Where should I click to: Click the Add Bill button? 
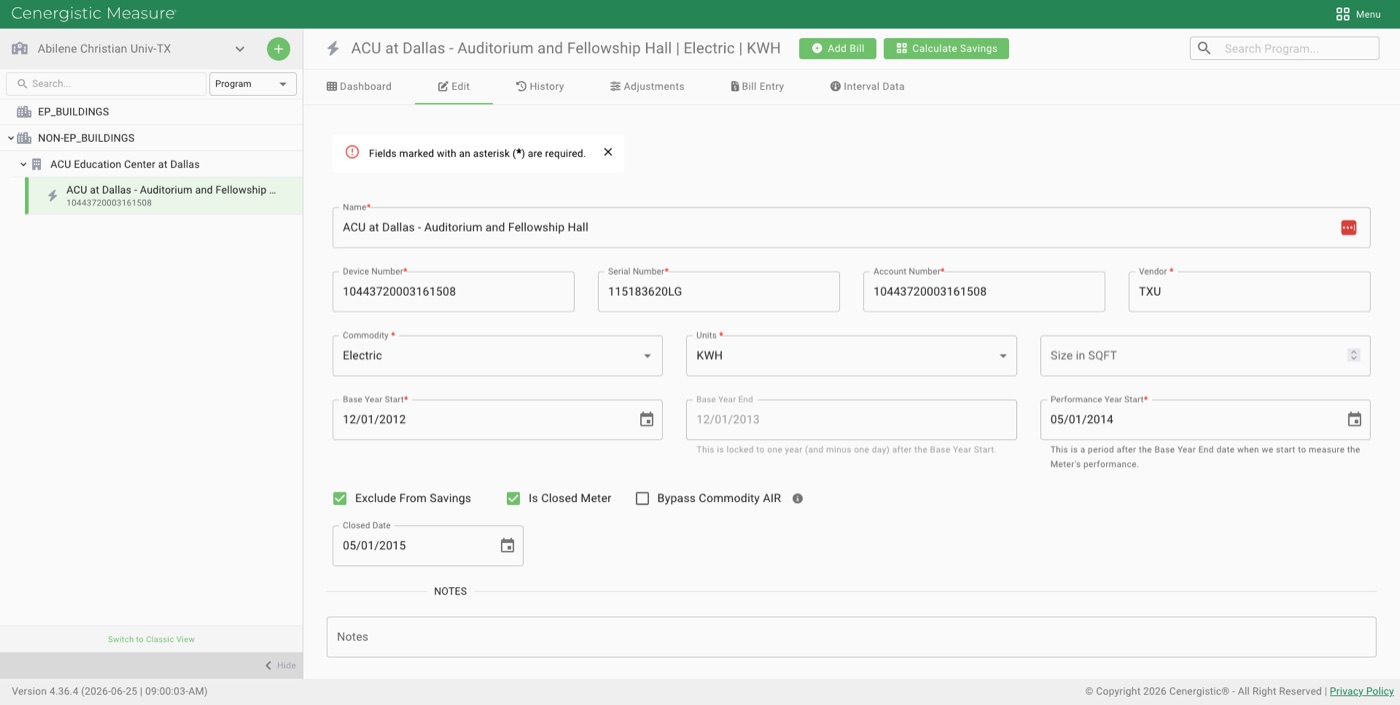point(838,48)
